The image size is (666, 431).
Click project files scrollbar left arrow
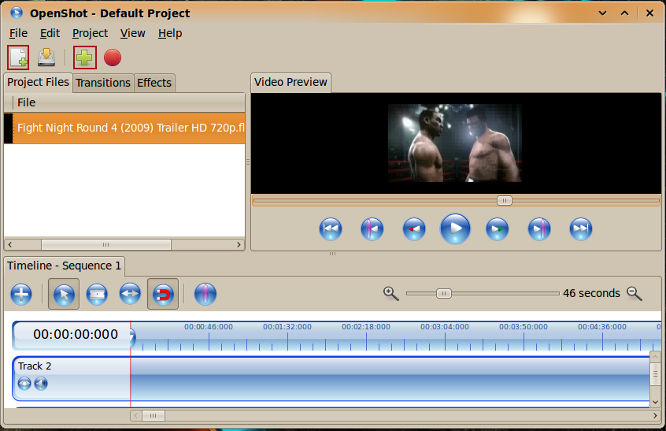click(10, 245)
